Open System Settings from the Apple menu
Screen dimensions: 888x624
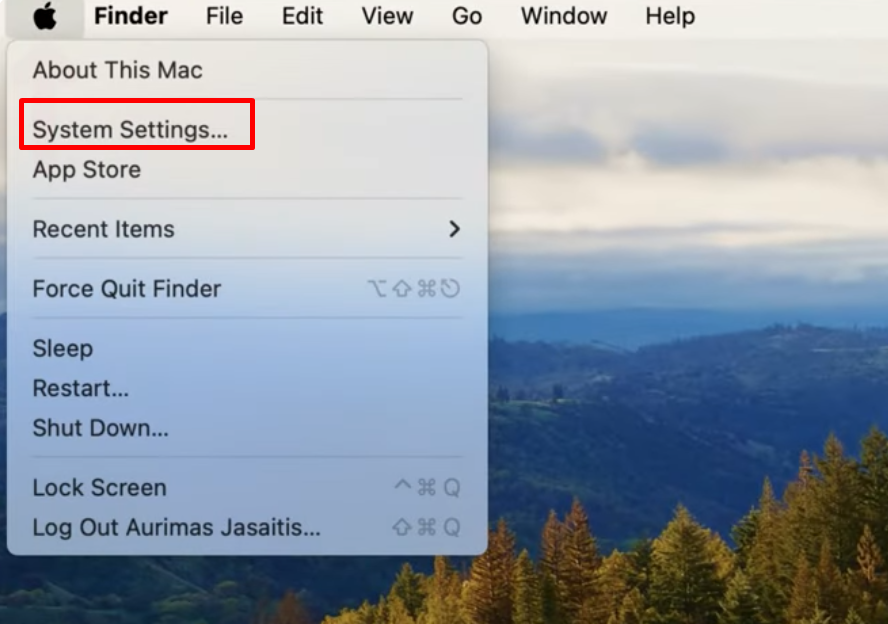[x=130, y=130]
